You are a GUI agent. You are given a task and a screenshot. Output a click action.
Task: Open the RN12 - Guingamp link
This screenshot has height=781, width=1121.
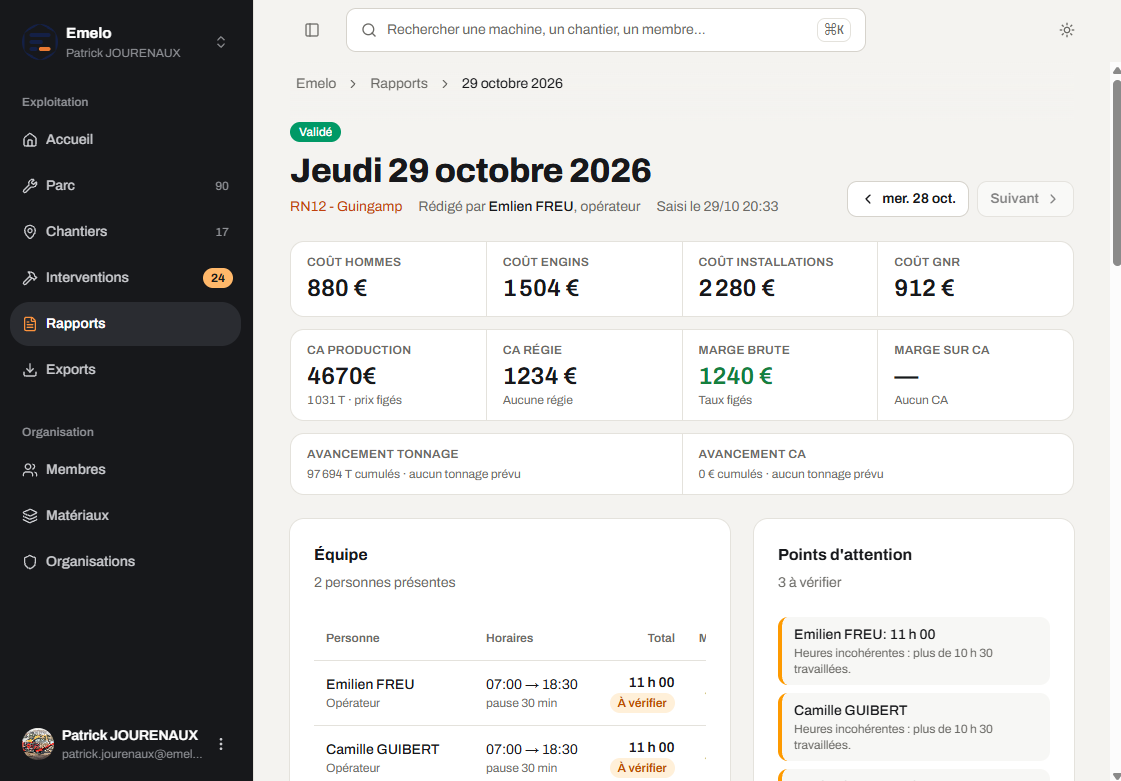tap(346, 207)
